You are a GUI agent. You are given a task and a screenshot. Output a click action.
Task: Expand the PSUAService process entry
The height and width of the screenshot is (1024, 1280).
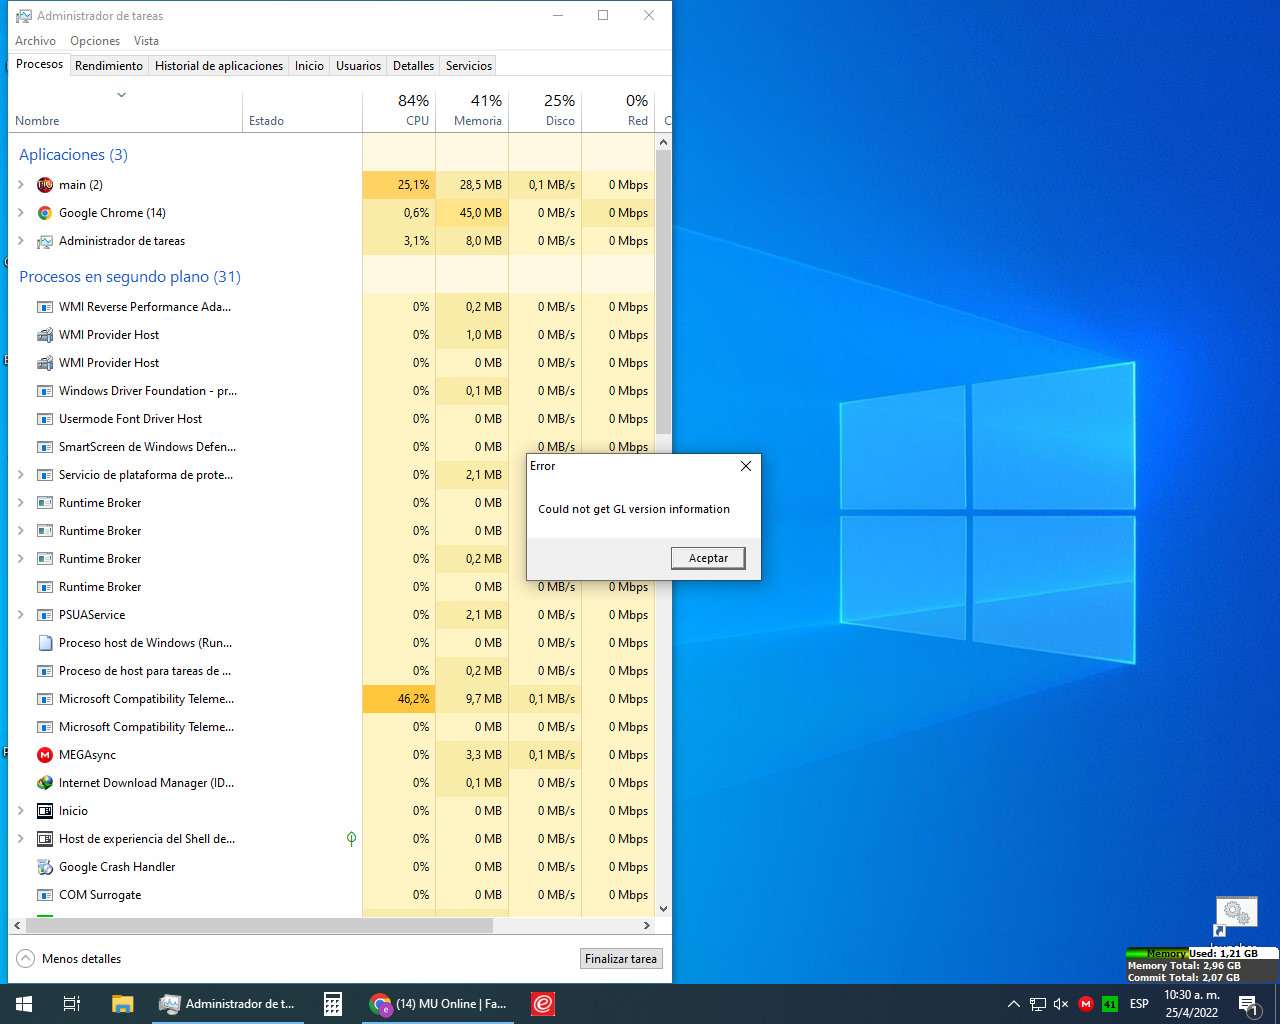tap(21, 615)
